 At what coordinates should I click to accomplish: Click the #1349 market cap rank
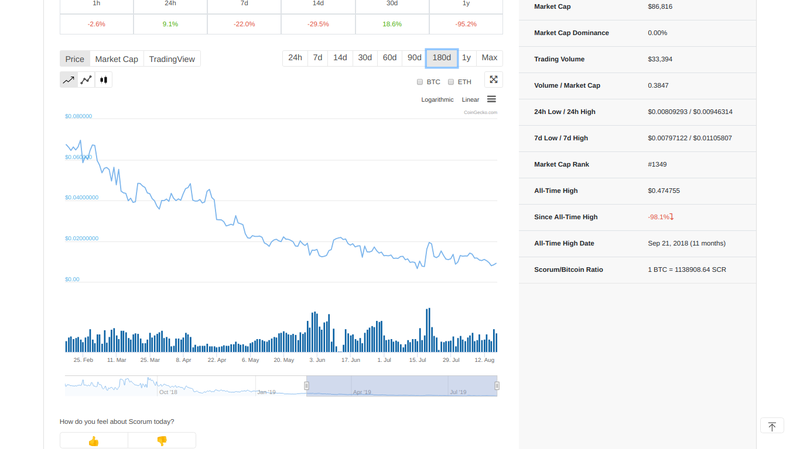click(657, 164)
